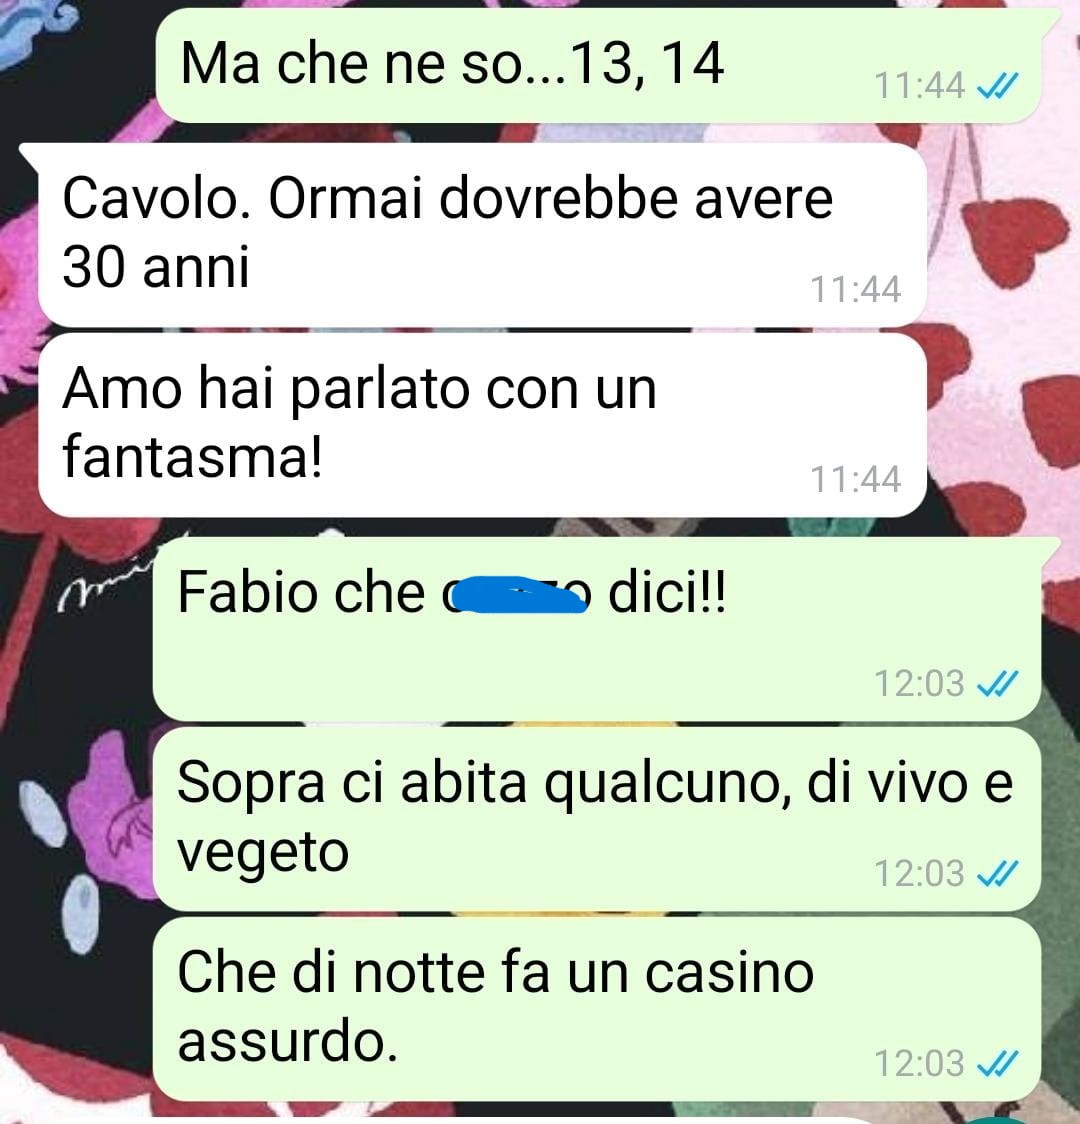Viewport: 1080px width, 1124px height.
Task: Click double check on 'vivo e vegeto' message
Action: click(998, 874)
